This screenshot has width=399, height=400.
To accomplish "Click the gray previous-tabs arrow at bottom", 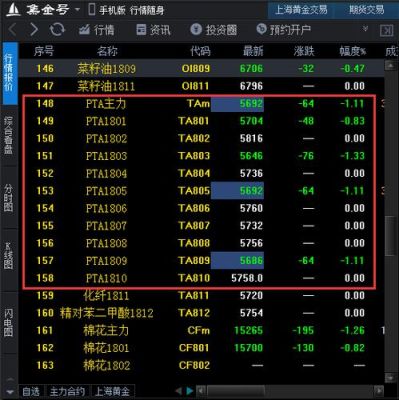I will (x=179, y=391).
